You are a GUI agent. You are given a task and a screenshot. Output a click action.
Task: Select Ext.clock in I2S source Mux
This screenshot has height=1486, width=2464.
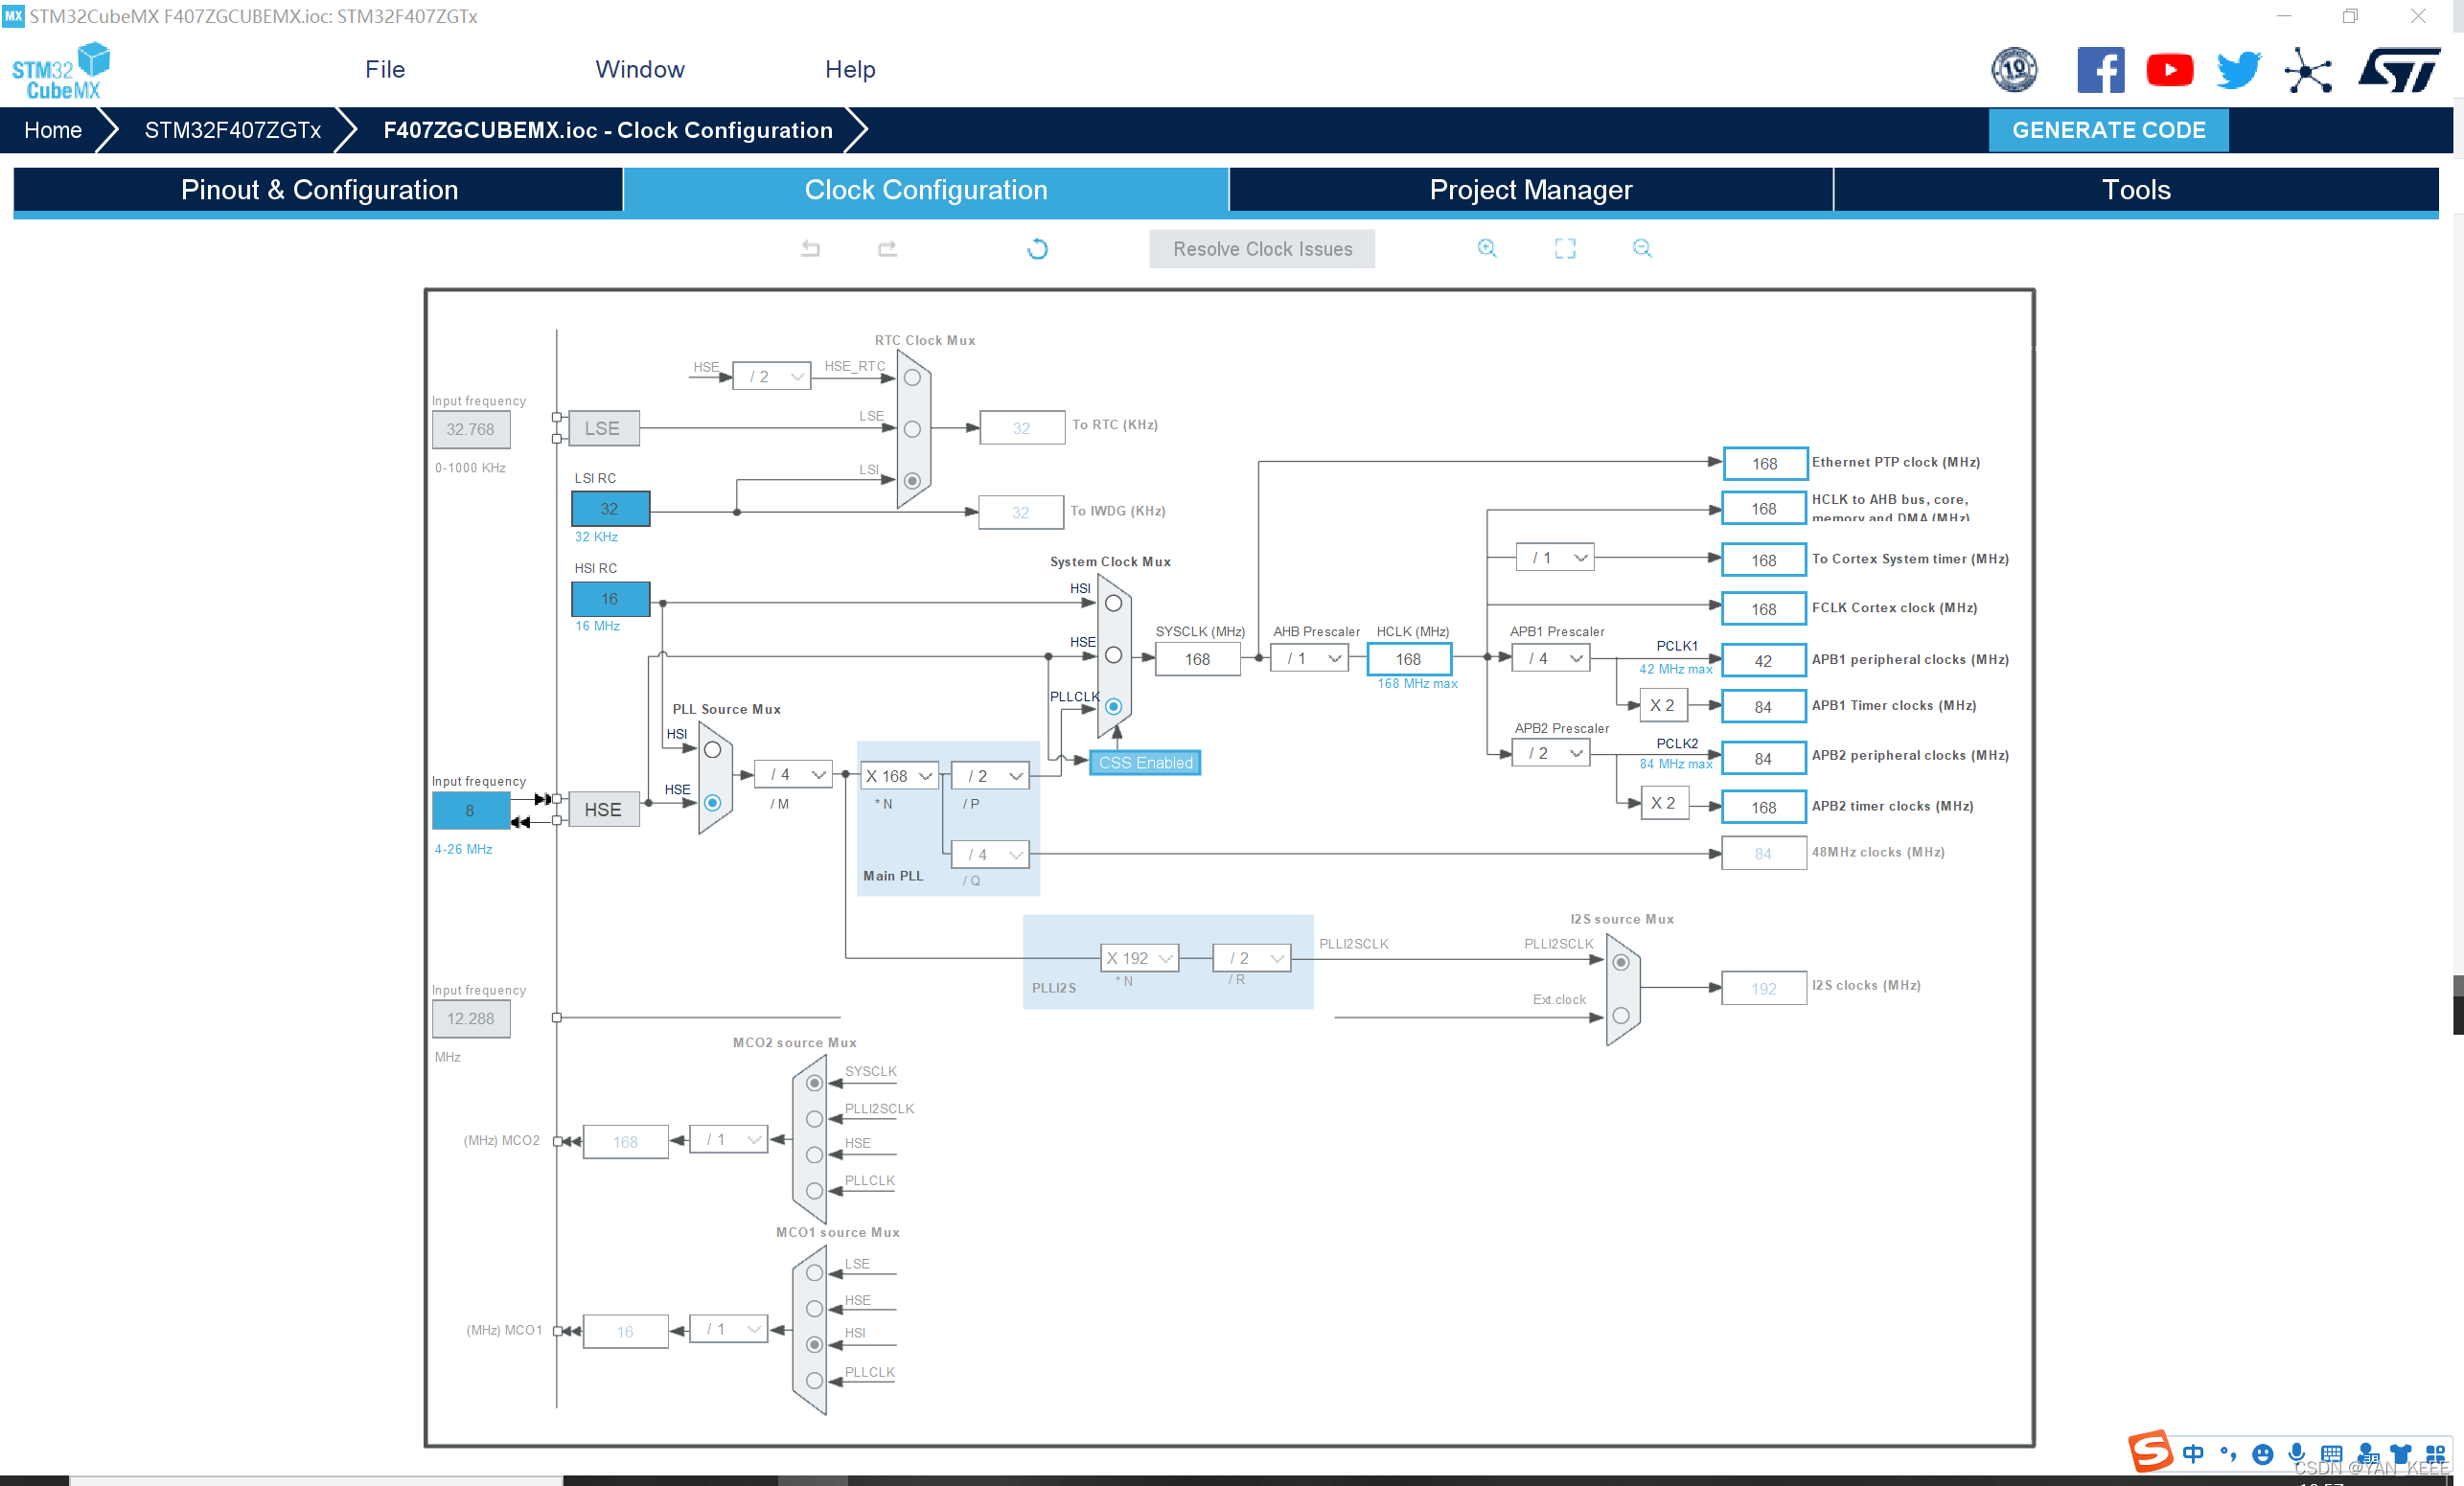click(1621, 1015)
